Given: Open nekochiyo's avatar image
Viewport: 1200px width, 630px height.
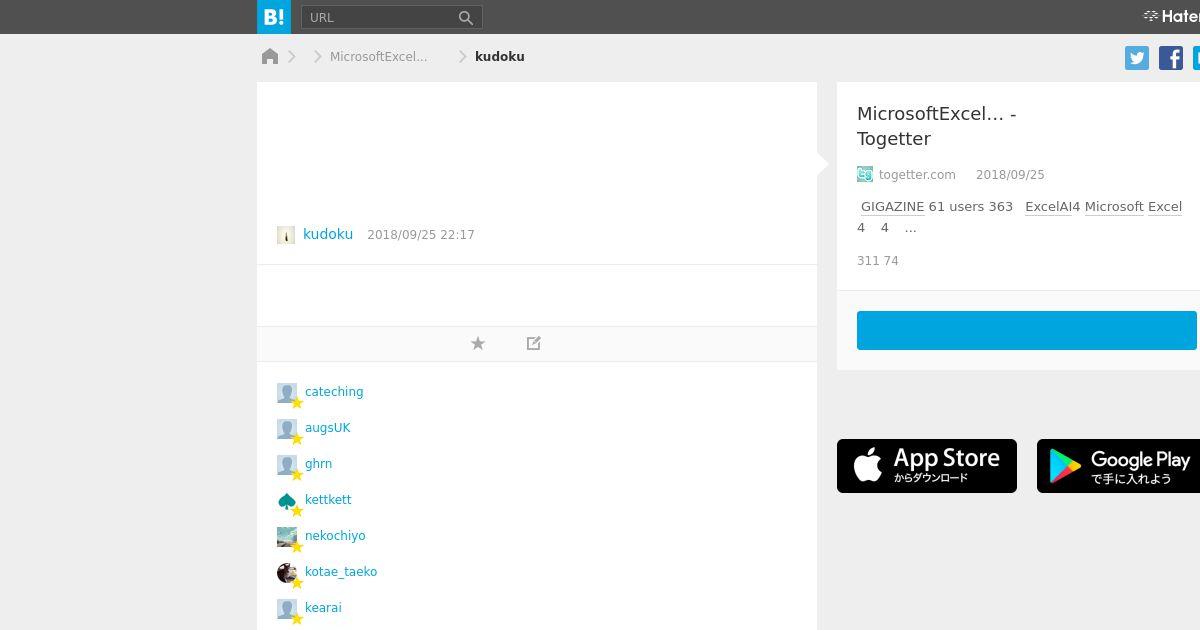Looking at the screenshot, I should [287, 537].
